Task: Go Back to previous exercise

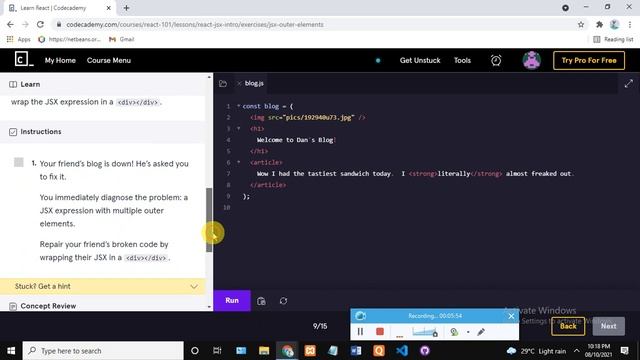Action: pos(568,326)
